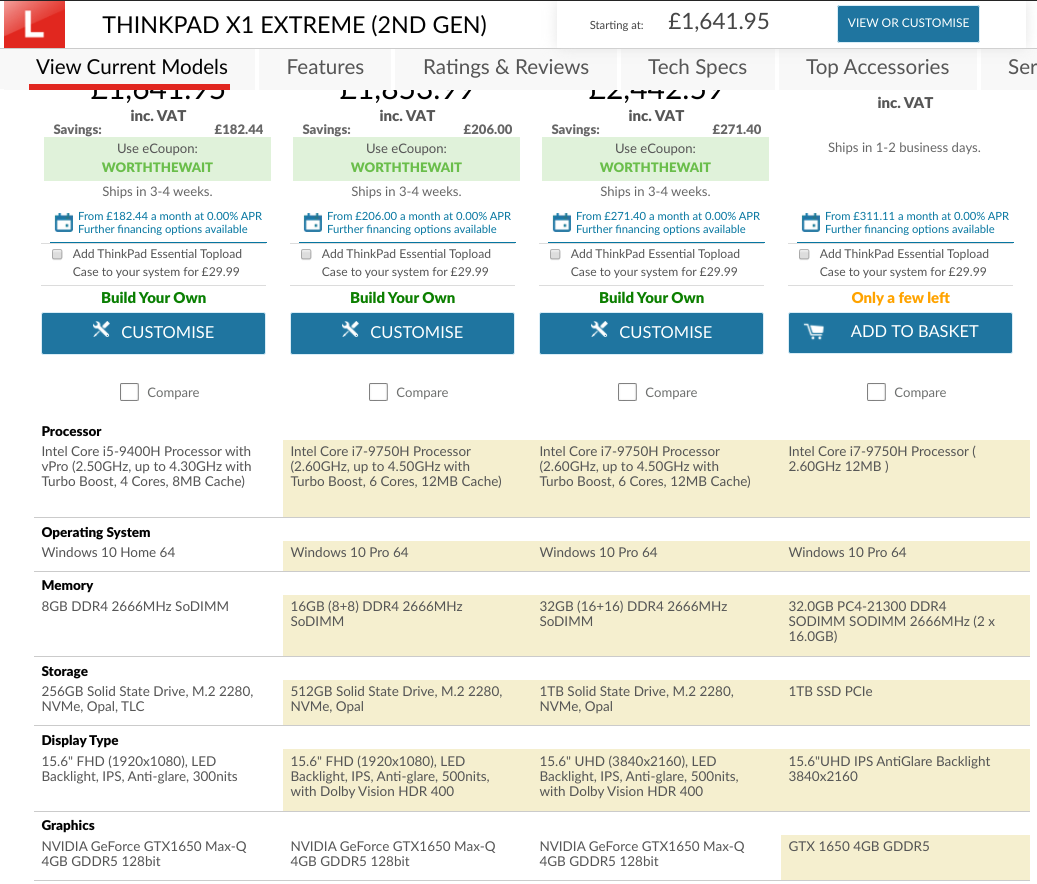
Task: Switch to the Features tab
Action: (x=325, y=67)
